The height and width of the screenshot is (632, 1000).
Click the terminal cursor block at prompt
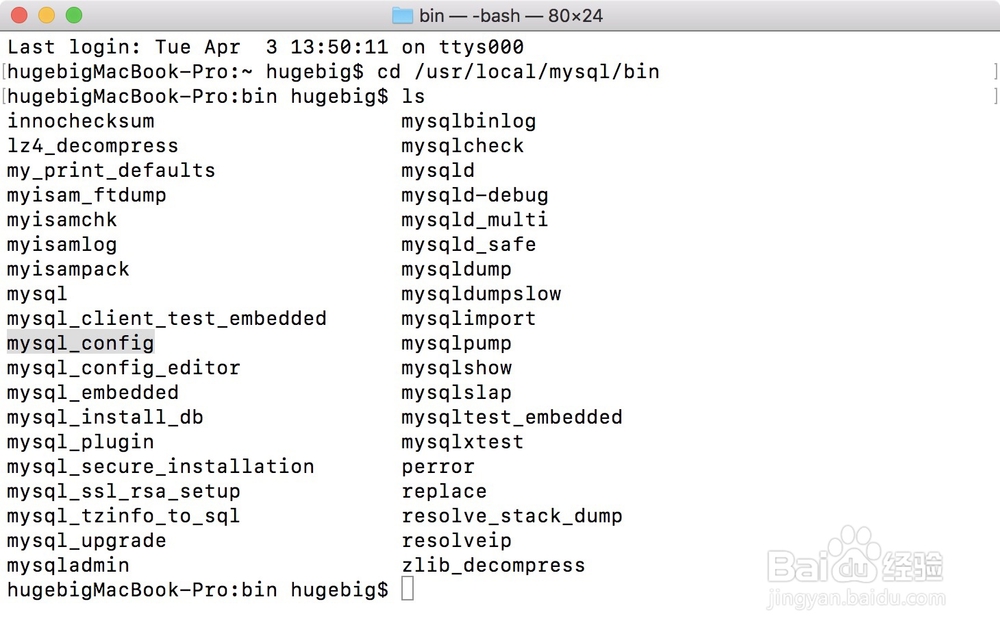pyautogui.click(x=408, y=589)
